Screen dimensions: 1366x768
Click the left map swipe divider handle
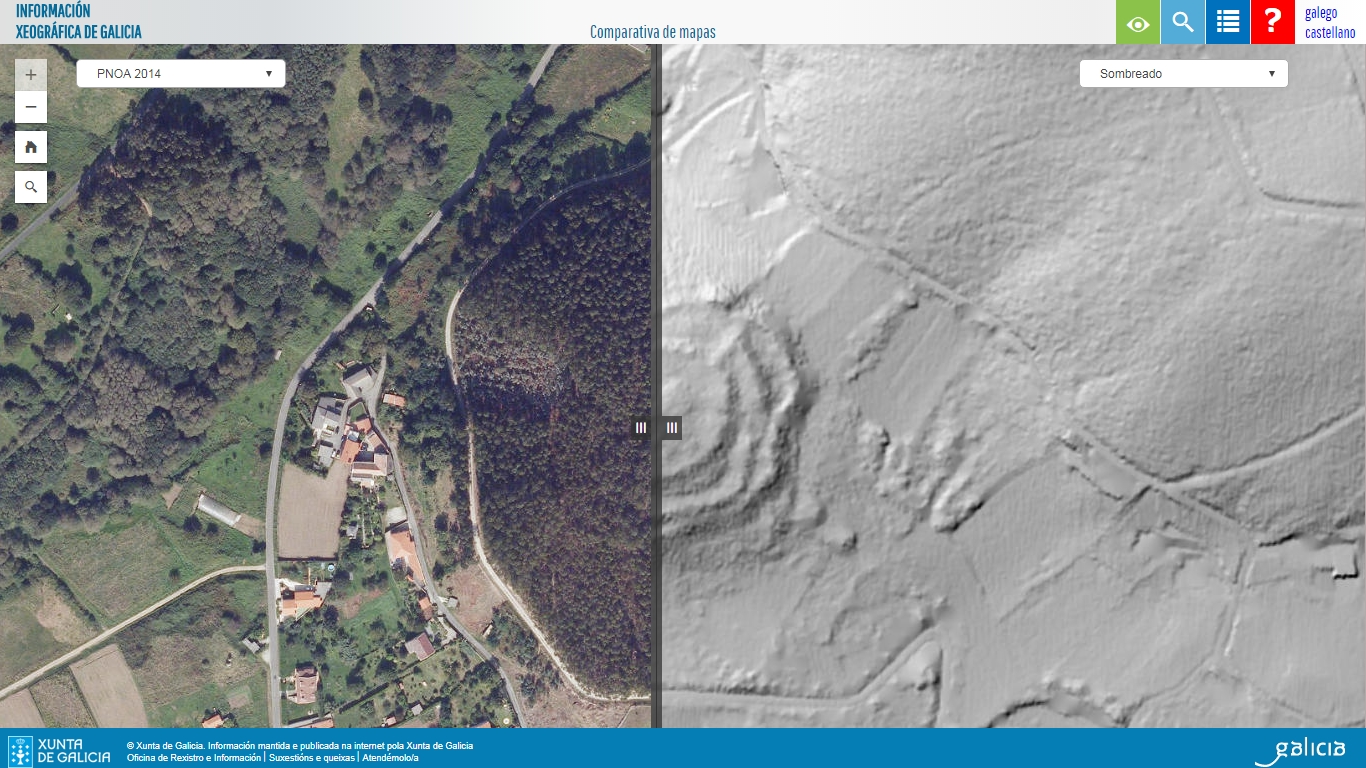641,428
